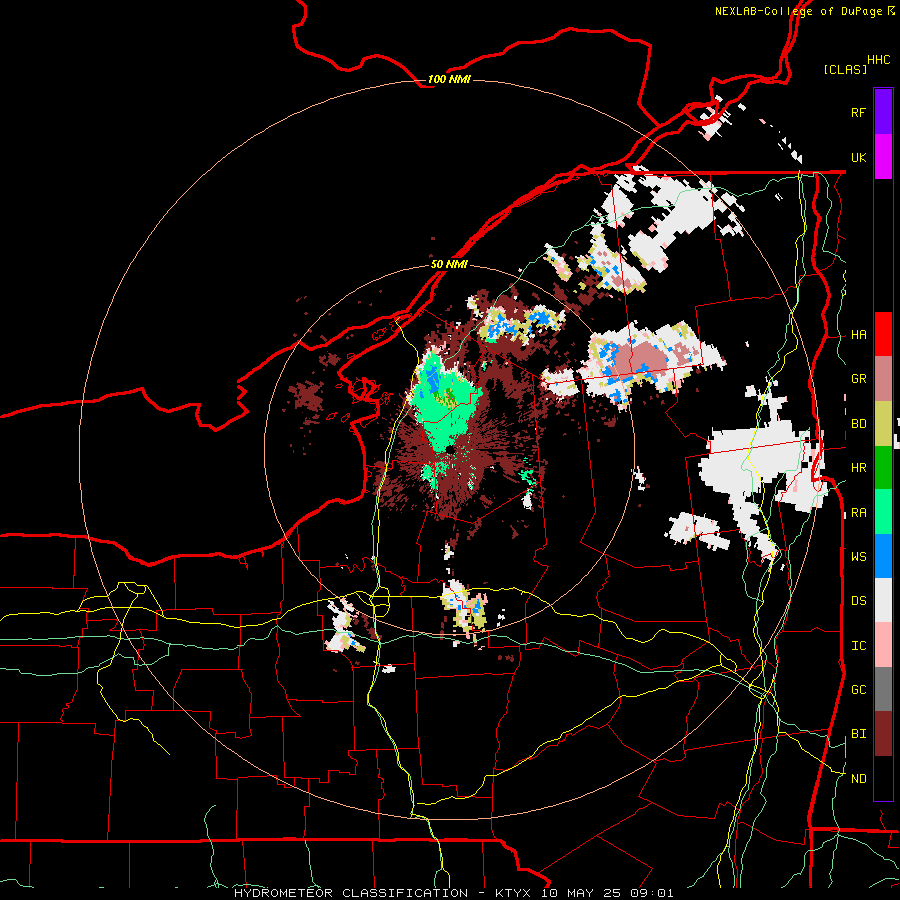
Task: Click the IC light pink legend swatch
Action: point(883,645)
